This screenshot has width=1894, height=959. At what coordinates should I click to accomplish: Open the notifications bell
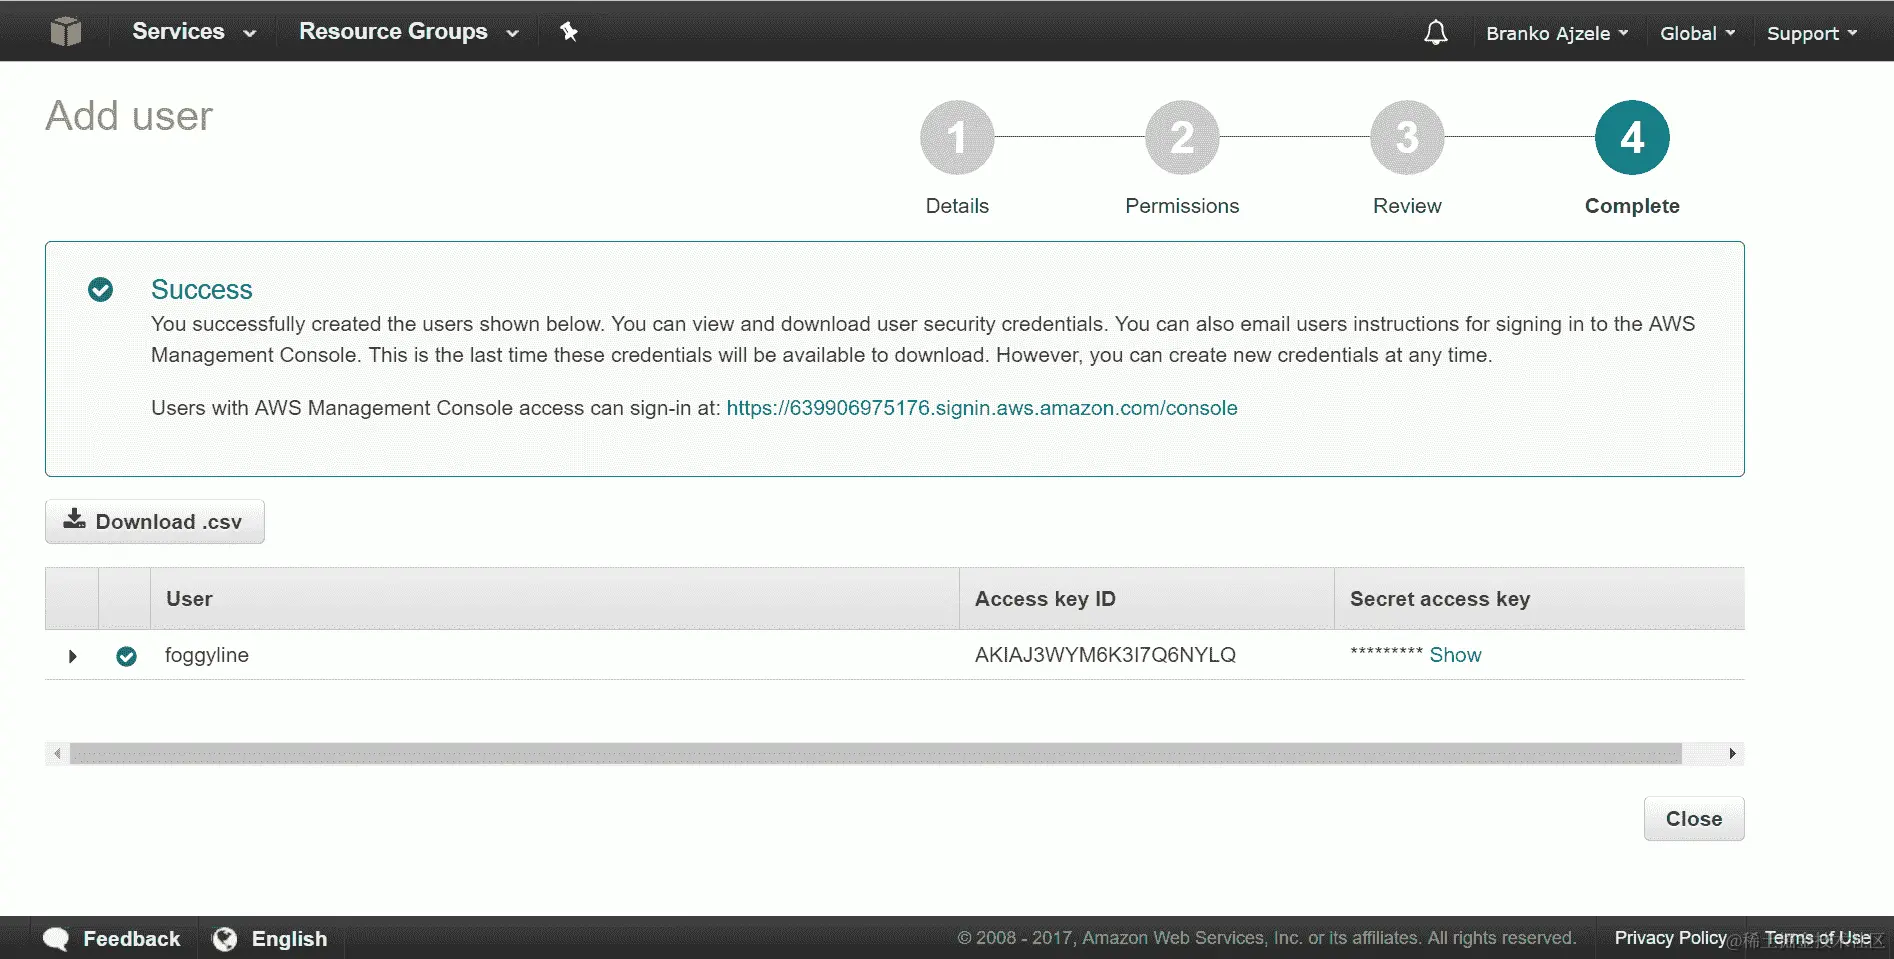click(x=1436, y=32)
